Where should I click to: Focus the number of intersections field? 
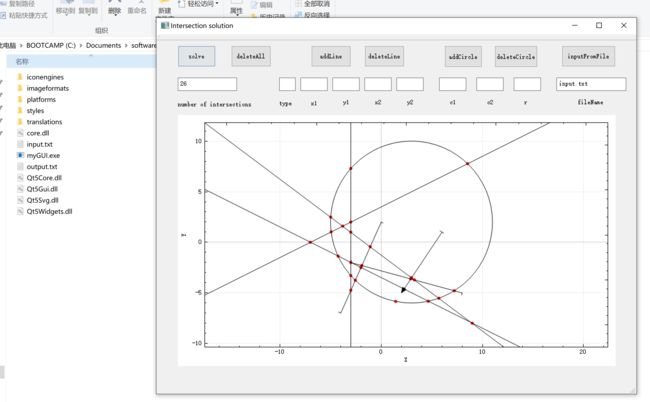[207, 84]
